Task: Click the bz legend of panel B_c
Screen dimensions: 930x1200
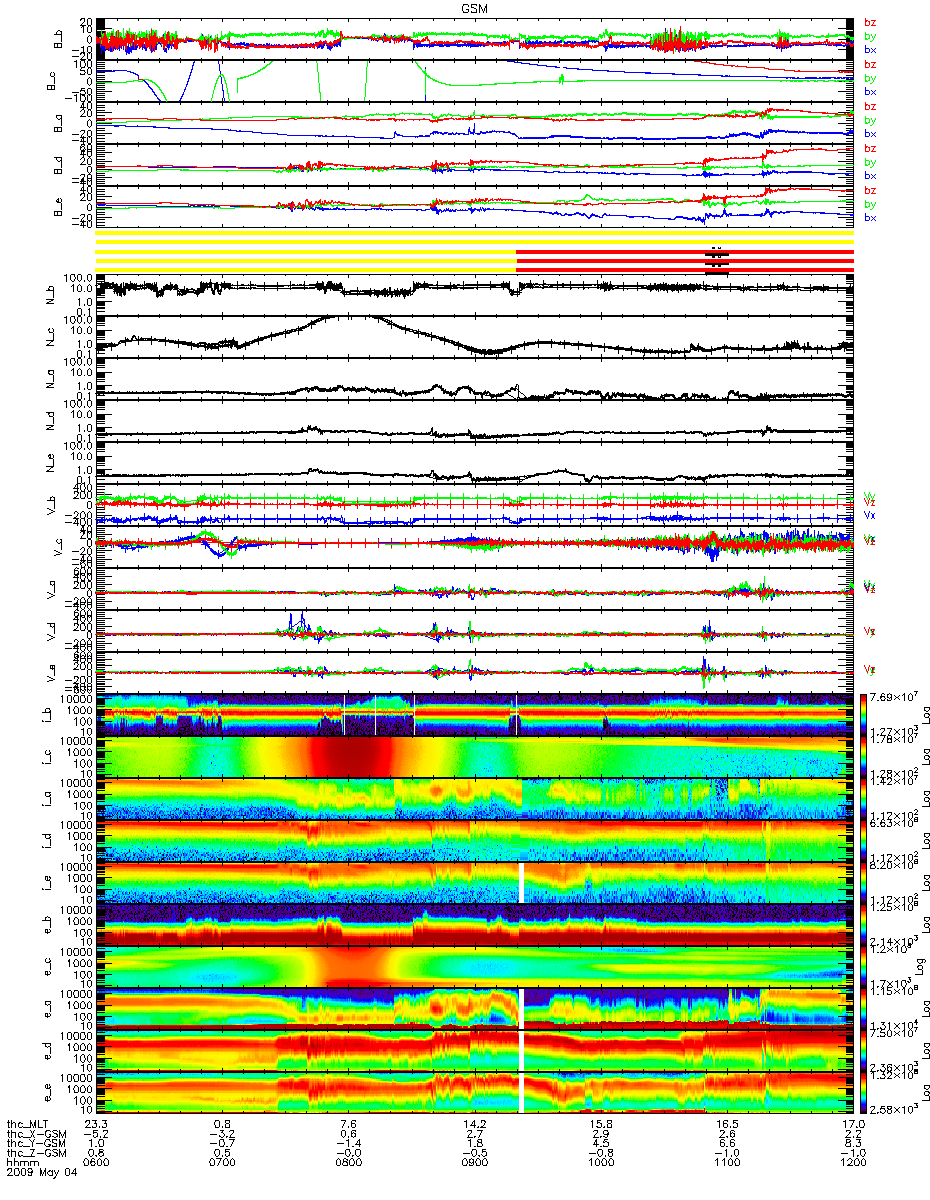Action: click(870, 64)
